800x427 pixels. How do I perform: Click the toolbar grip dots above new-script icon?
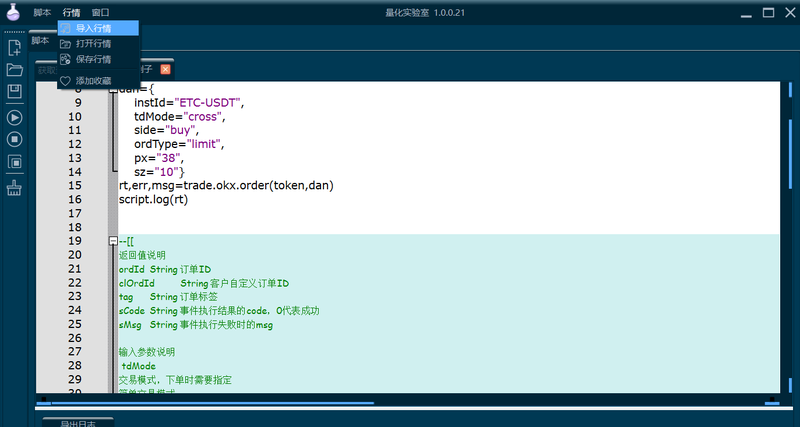point(14,32)
